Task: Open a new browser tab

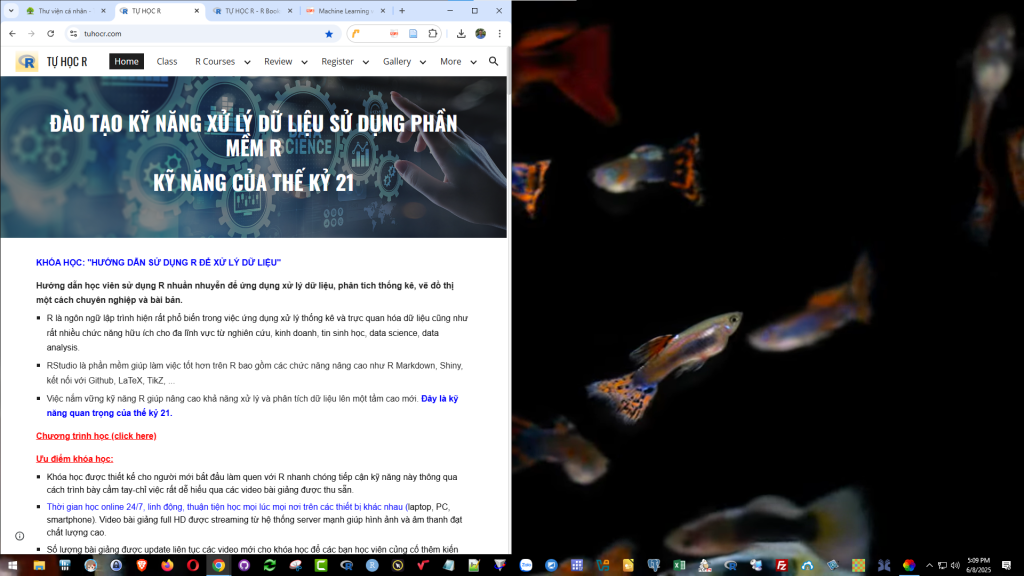Action: click(402, 10)
